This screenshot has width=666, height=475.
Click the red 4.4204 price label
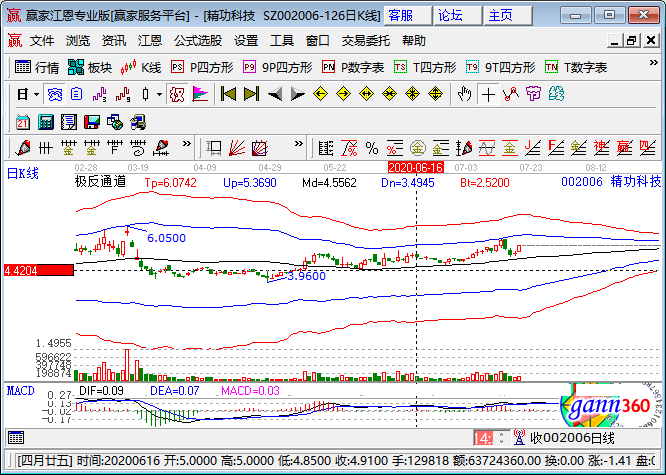pyautogui.click(x=39, y=270)
